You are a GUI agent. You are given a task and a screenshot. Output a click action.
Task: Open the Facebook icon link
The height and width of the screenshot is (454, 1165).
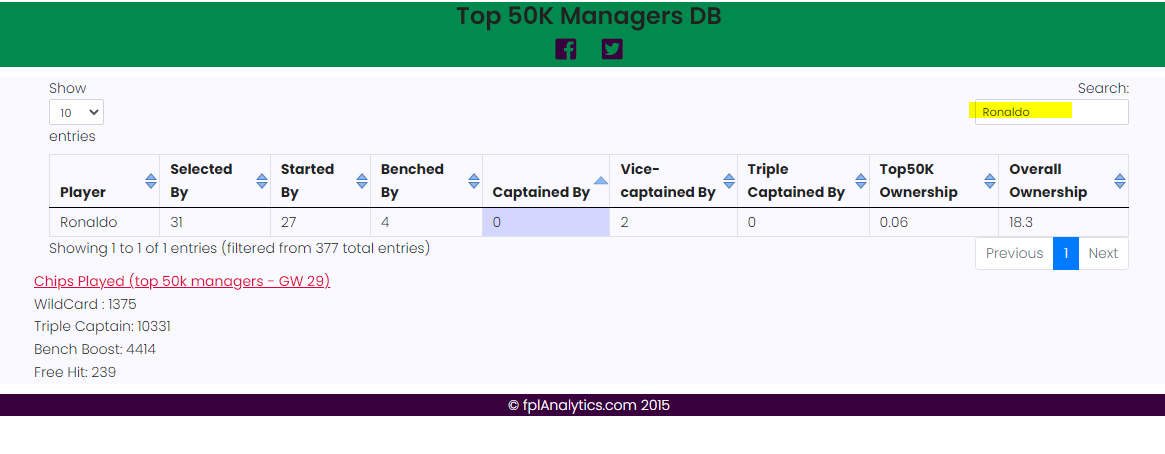pyautogui.click(x=565, y=49)
